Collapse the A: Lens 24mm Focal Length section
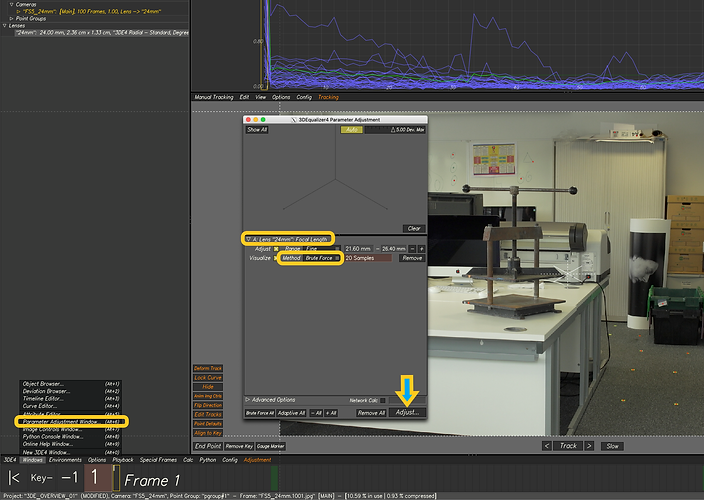The width and height of the screenshot is (704, 500). point(248,239)
